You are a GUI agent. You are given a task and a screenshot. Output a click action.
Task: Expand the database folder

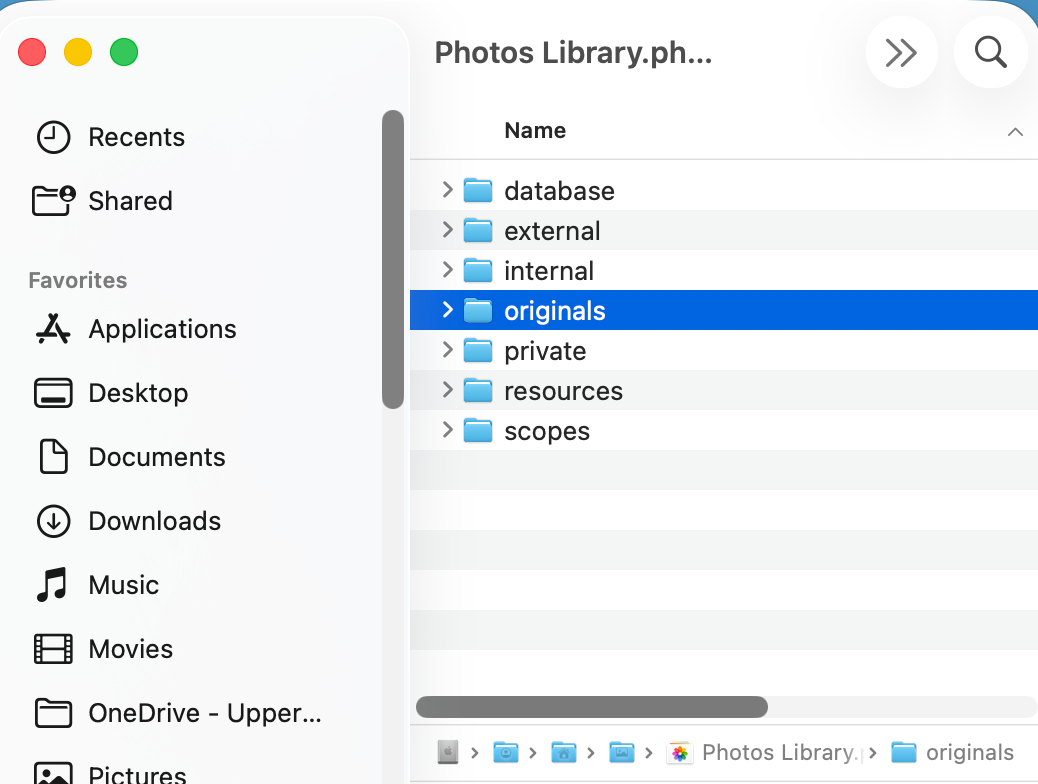click(x=447, y=190)
